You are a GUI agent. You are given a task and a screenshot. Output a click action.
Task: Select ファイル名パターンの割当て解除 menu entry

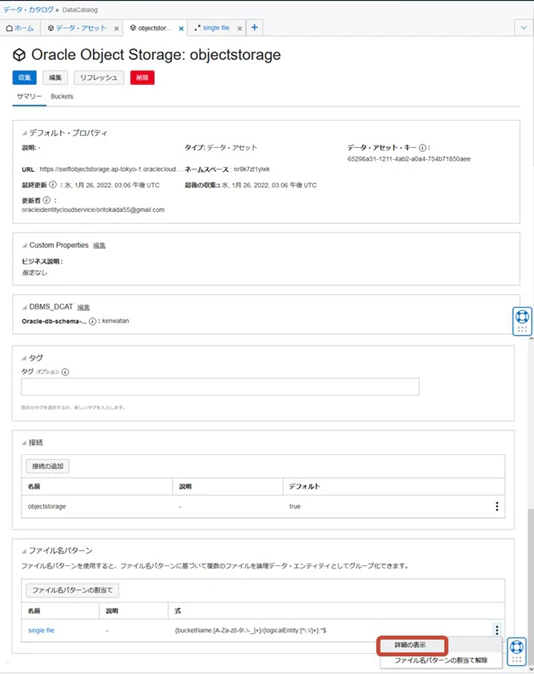coord(441,660)
